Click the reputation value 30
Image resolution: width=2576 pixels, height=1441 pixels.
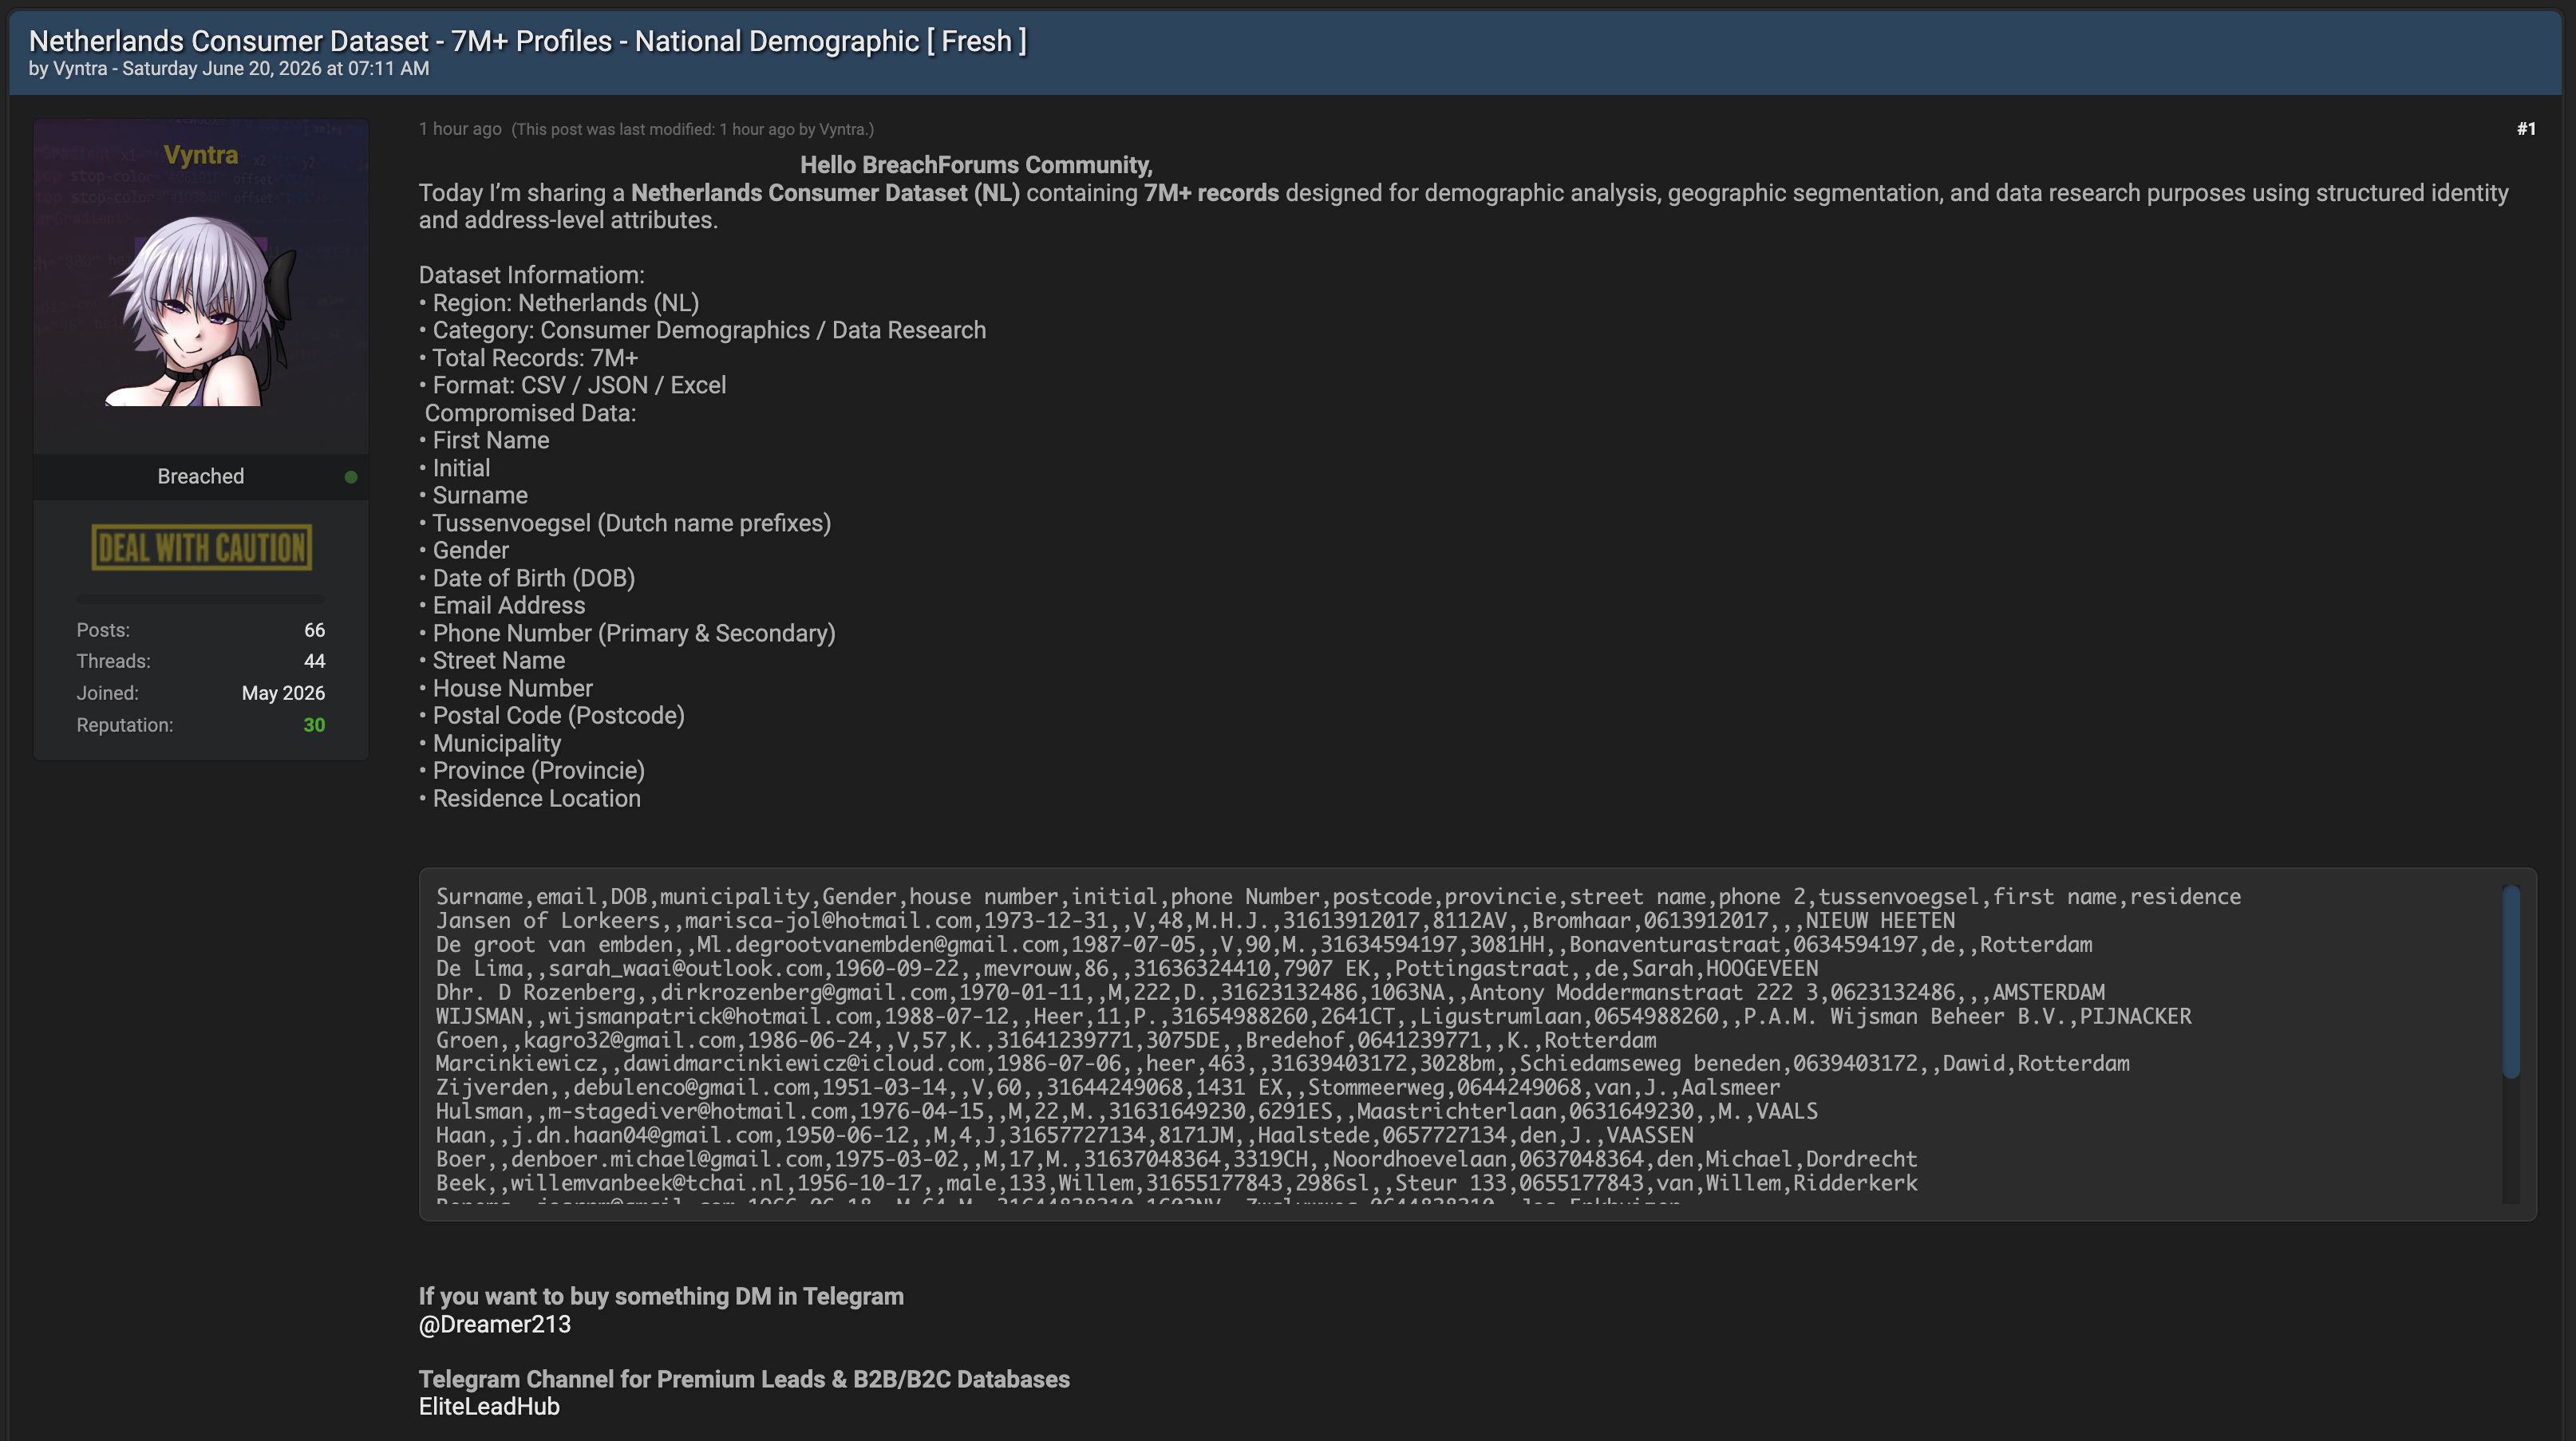tap(314, 725)
